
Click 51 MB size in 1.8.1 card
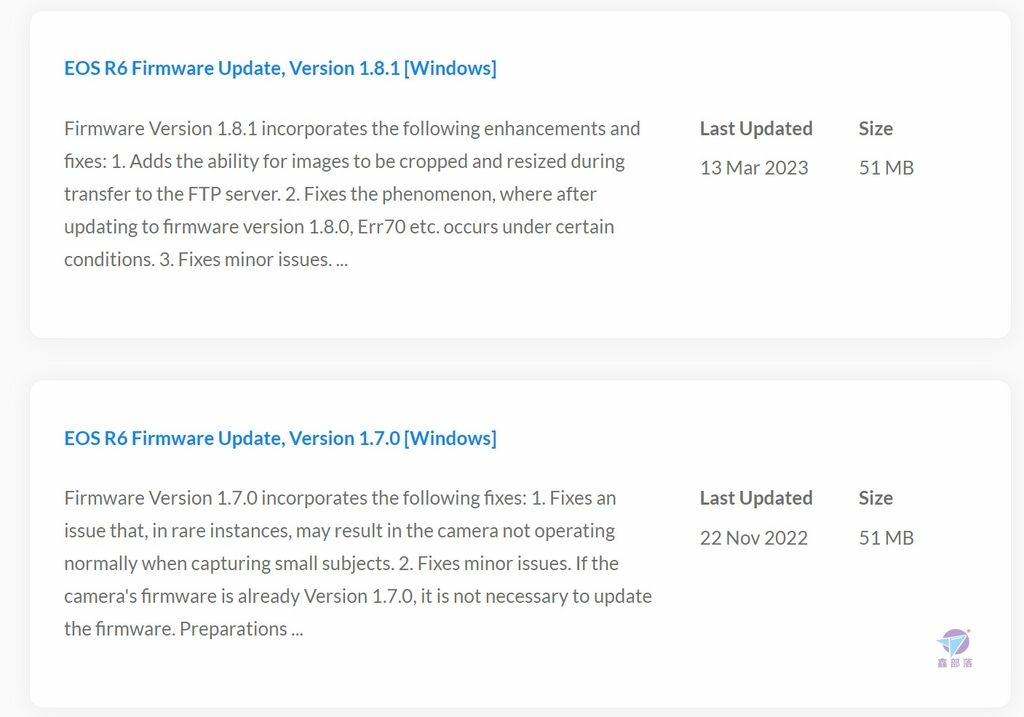pyautogui.click(x=886, y=168)
